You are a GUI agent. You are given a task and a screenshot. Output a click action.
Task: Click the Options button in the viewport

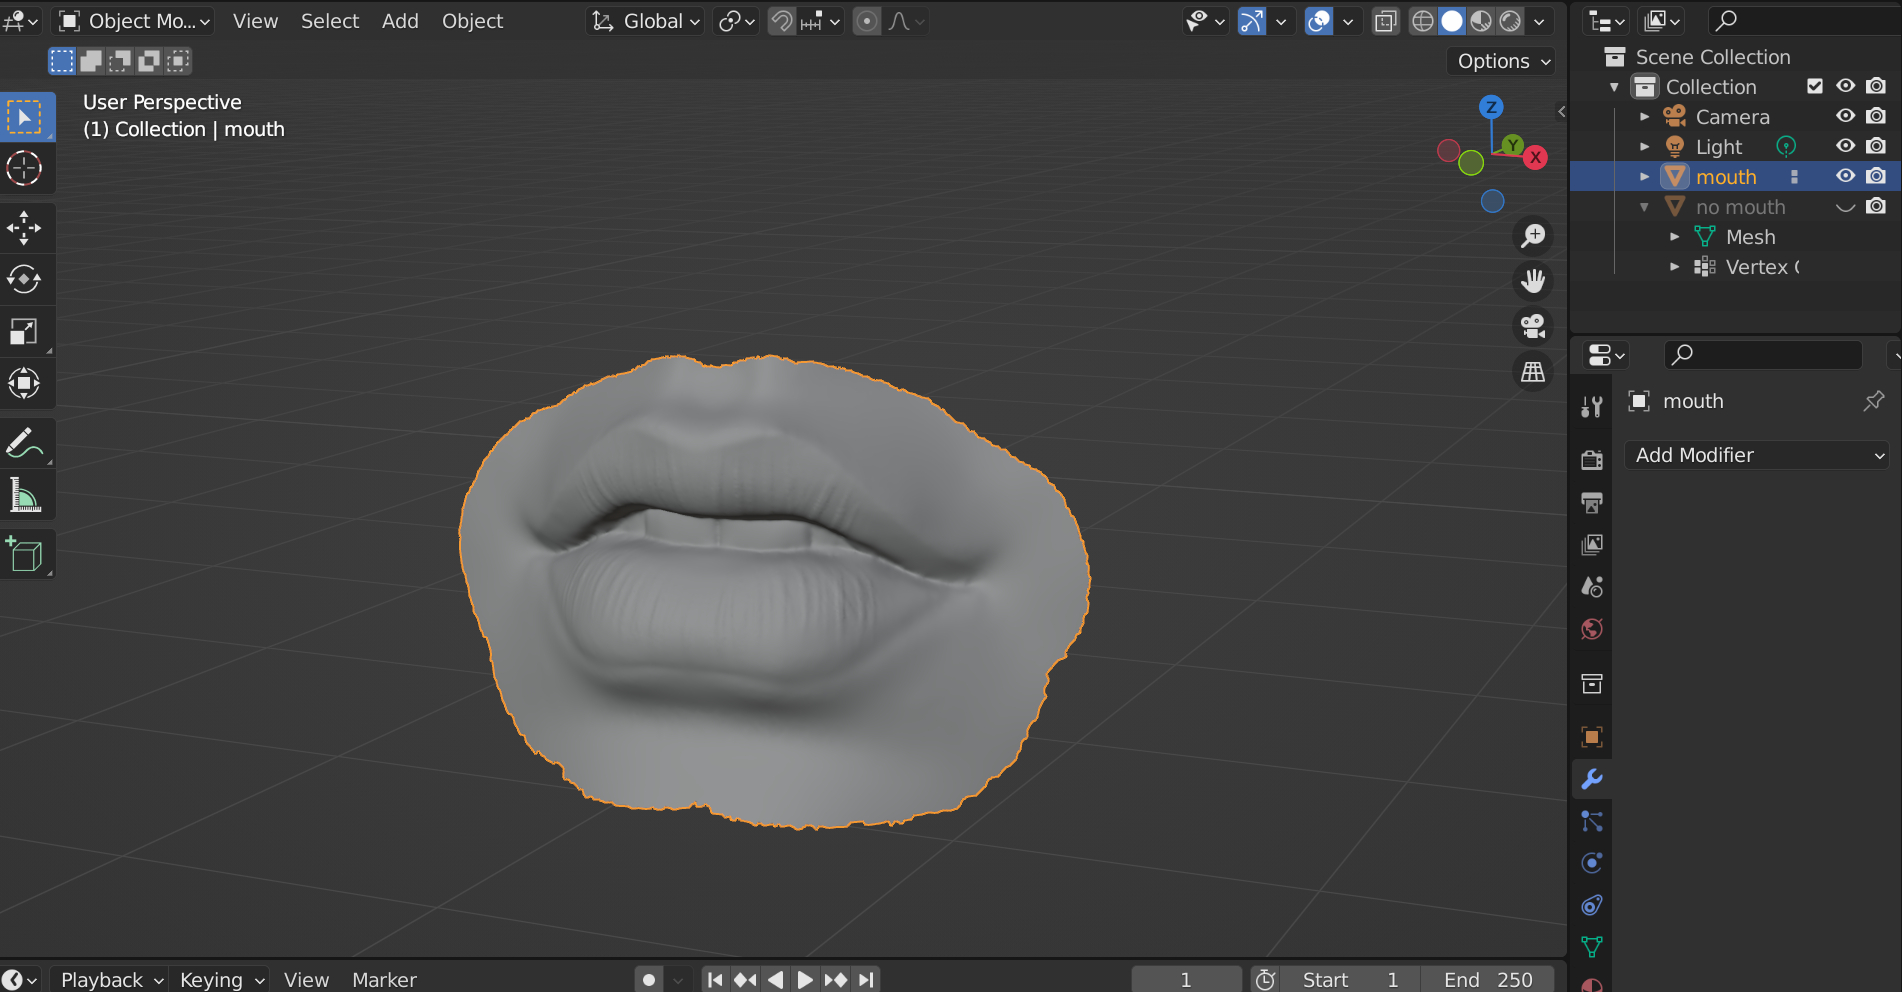click(1500, 60)
